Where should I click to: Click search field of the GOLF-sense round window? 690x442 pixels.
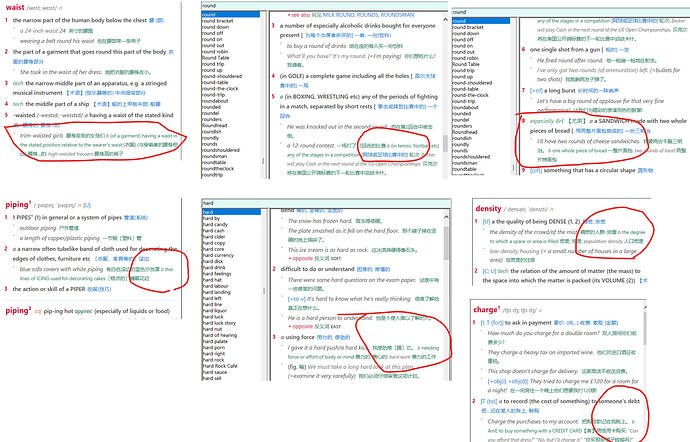pyautogui.click(x=324, y=6)
